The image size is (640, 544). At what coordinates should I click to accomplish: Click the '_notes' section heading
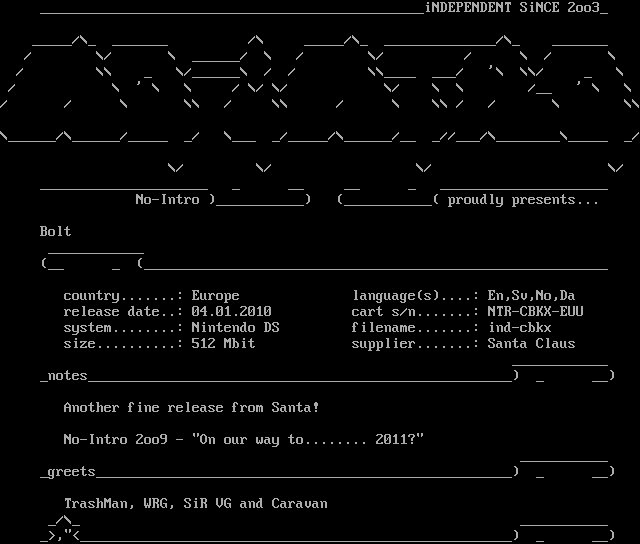tap(64, 376)
